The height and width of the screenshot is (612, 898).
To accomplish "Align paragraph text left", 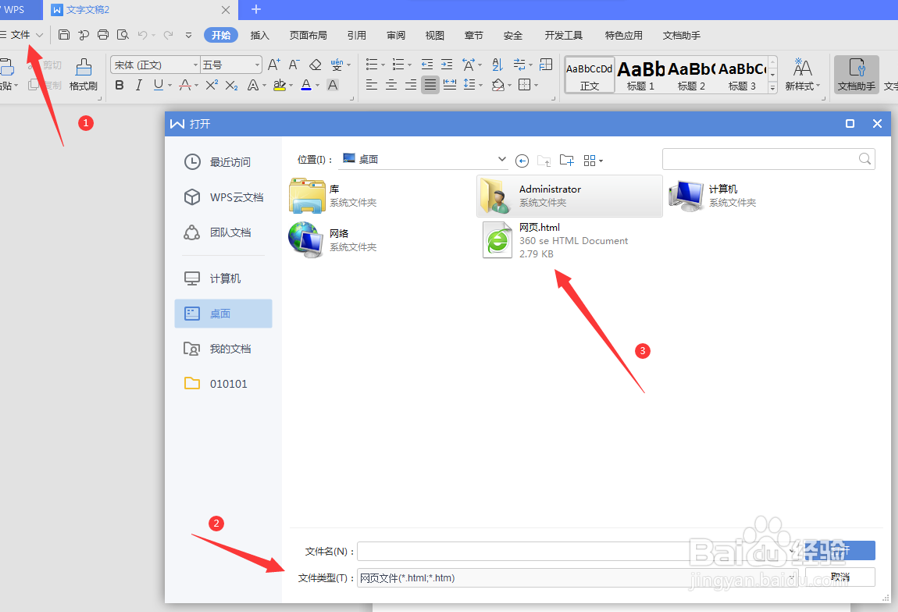I will pyautogui.click(x=371, y=85).
